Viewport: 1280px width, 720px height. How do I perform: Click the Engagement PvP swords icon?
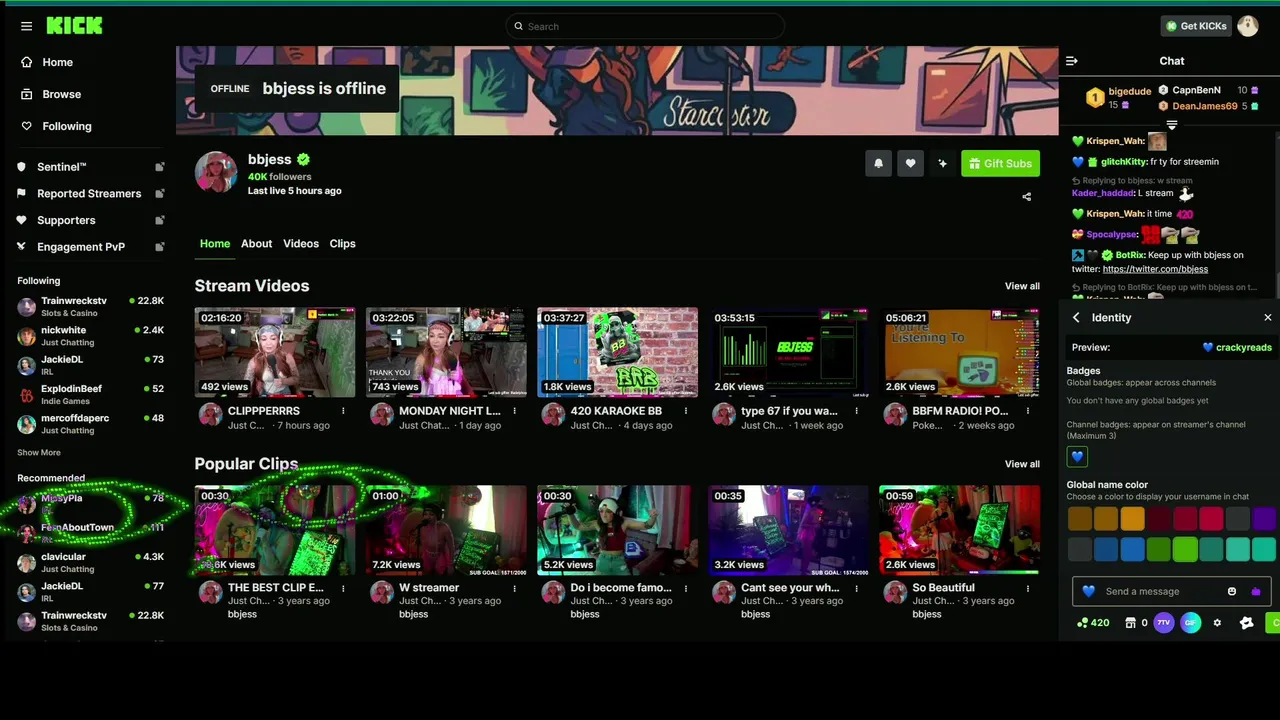(x=22, y=247)
